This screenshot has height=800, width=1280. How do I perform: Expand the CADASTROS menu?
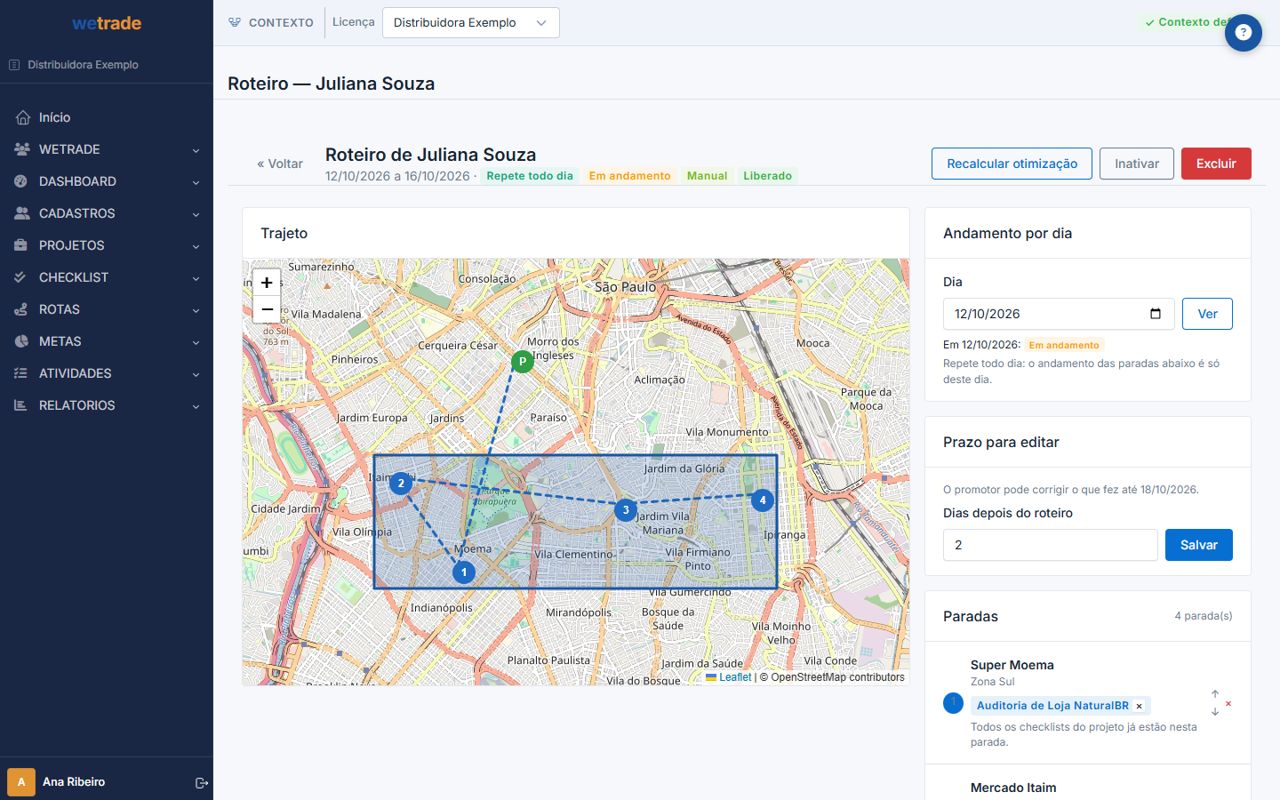[106, 213]
